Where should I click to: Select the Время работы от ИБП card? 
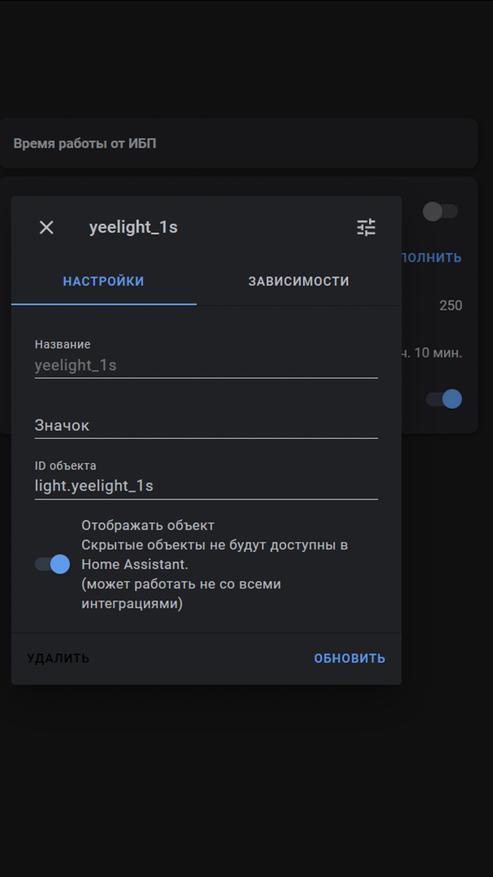click(238, 143)
